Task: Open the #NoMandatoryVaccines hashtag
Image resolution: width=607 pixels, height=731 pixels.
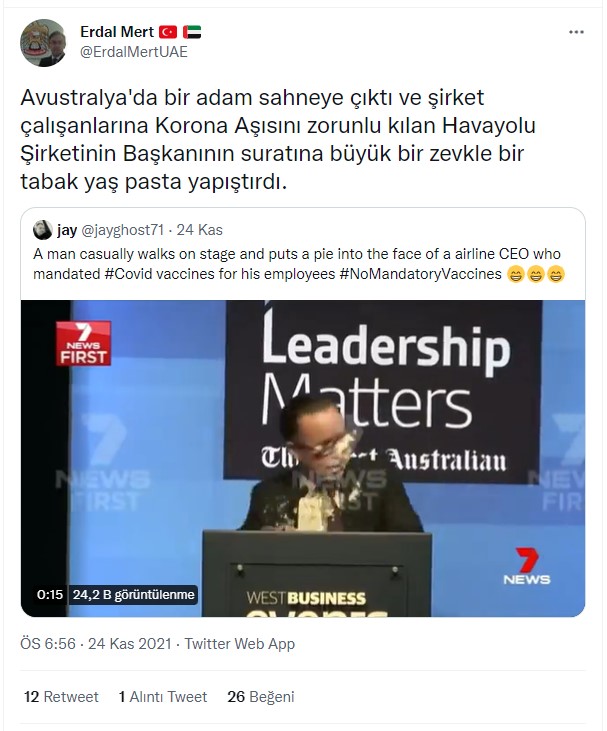Action: [x=421, y=274]
